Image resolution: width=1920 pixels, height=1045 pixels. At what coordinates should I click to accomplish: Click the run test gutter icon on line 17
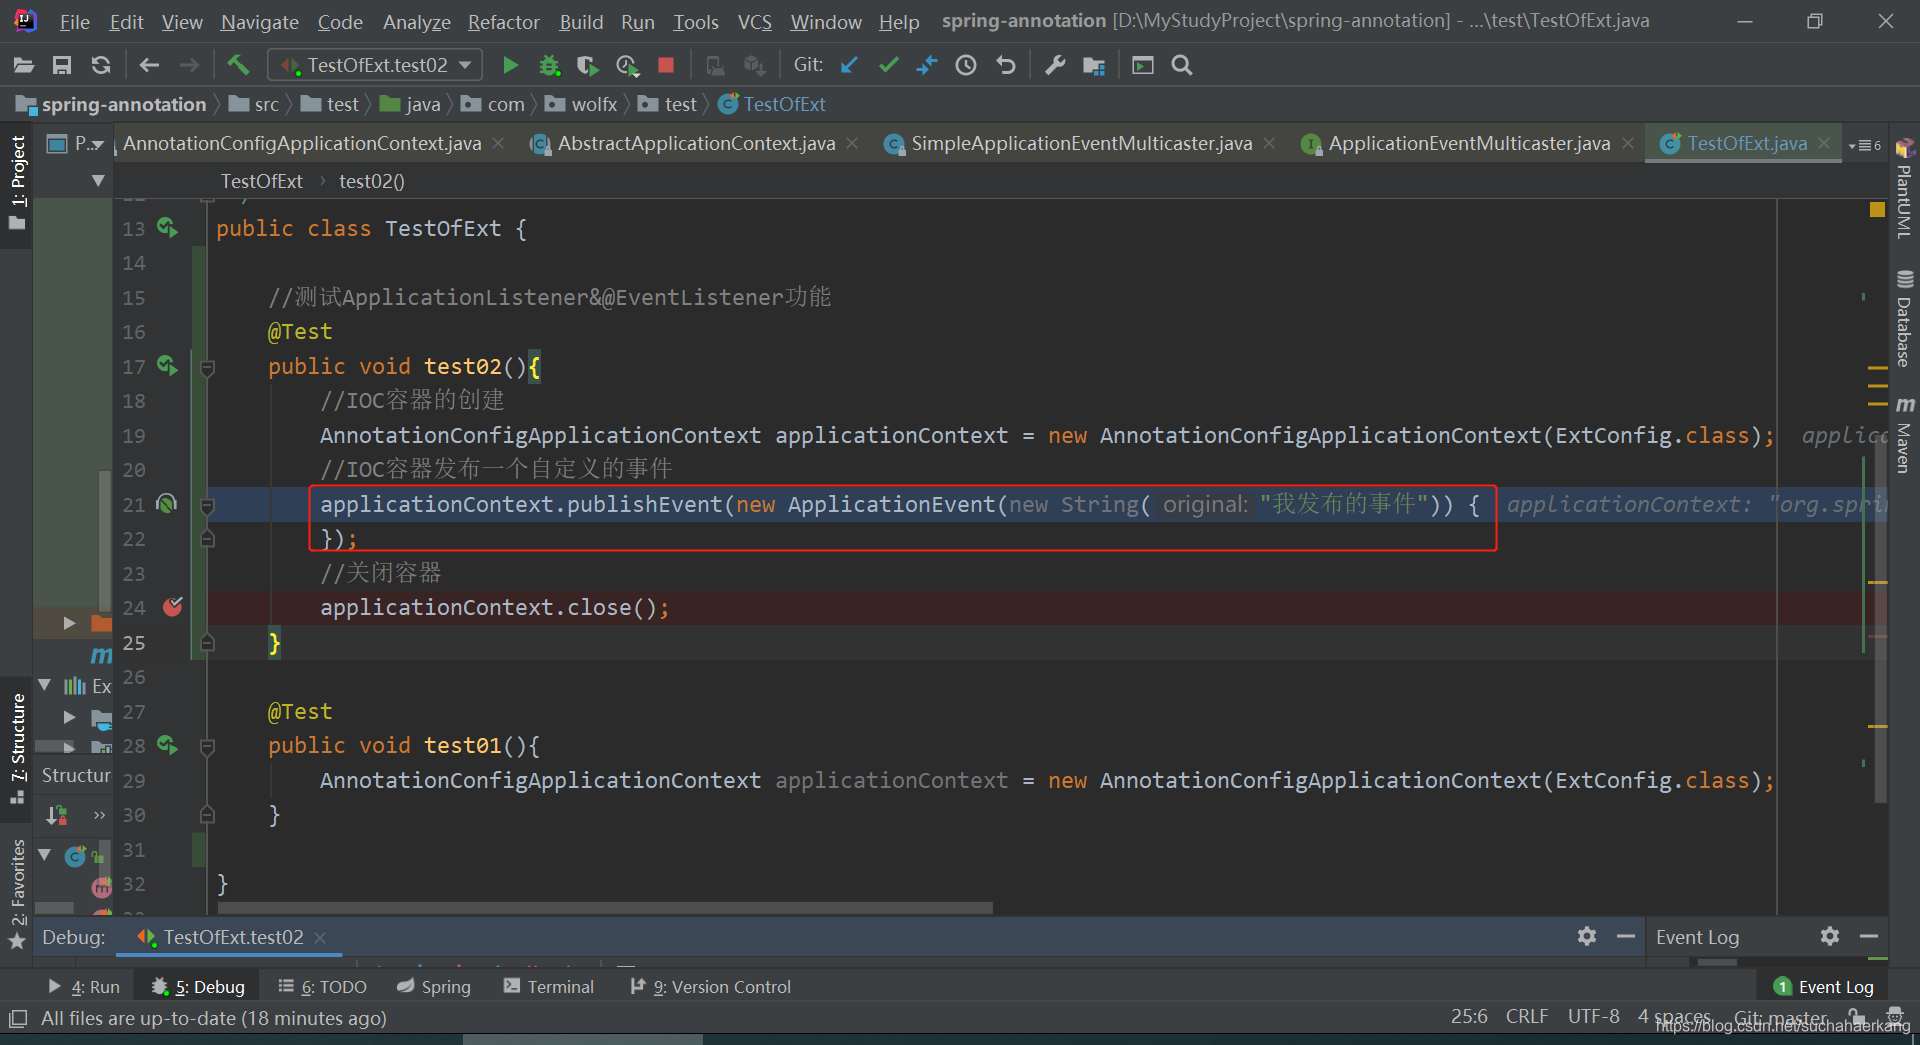pyautogui.click(x=167, y=366)
